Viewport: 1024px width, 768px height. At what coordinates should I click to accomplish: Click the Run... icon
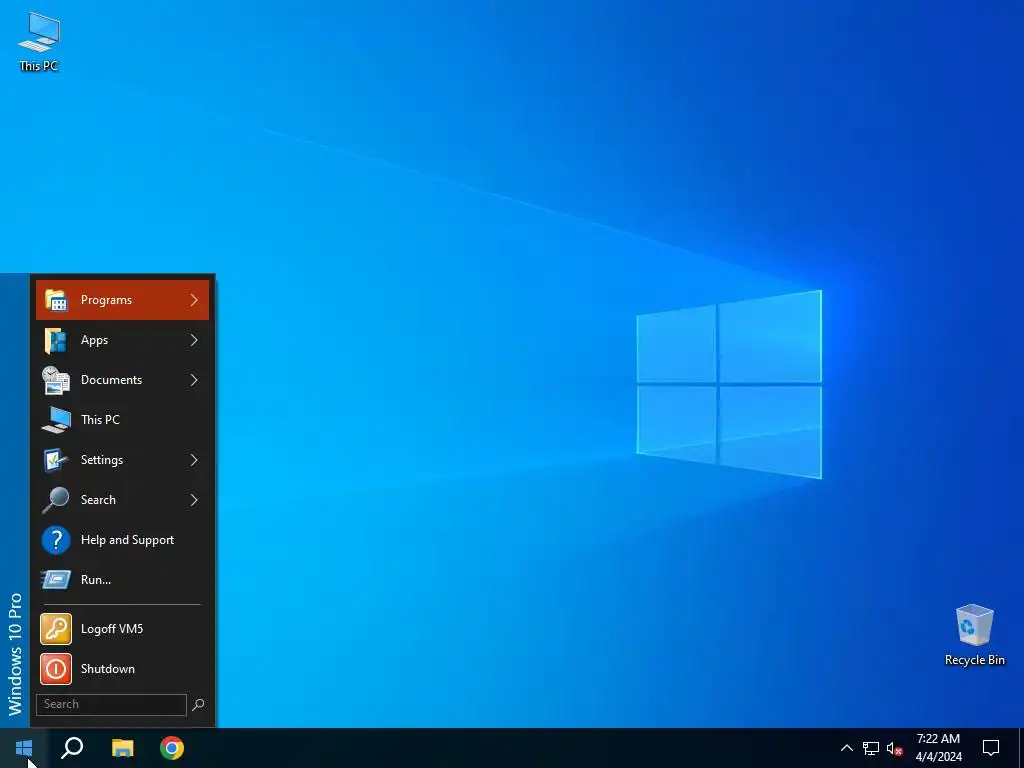tap(56, 580)
